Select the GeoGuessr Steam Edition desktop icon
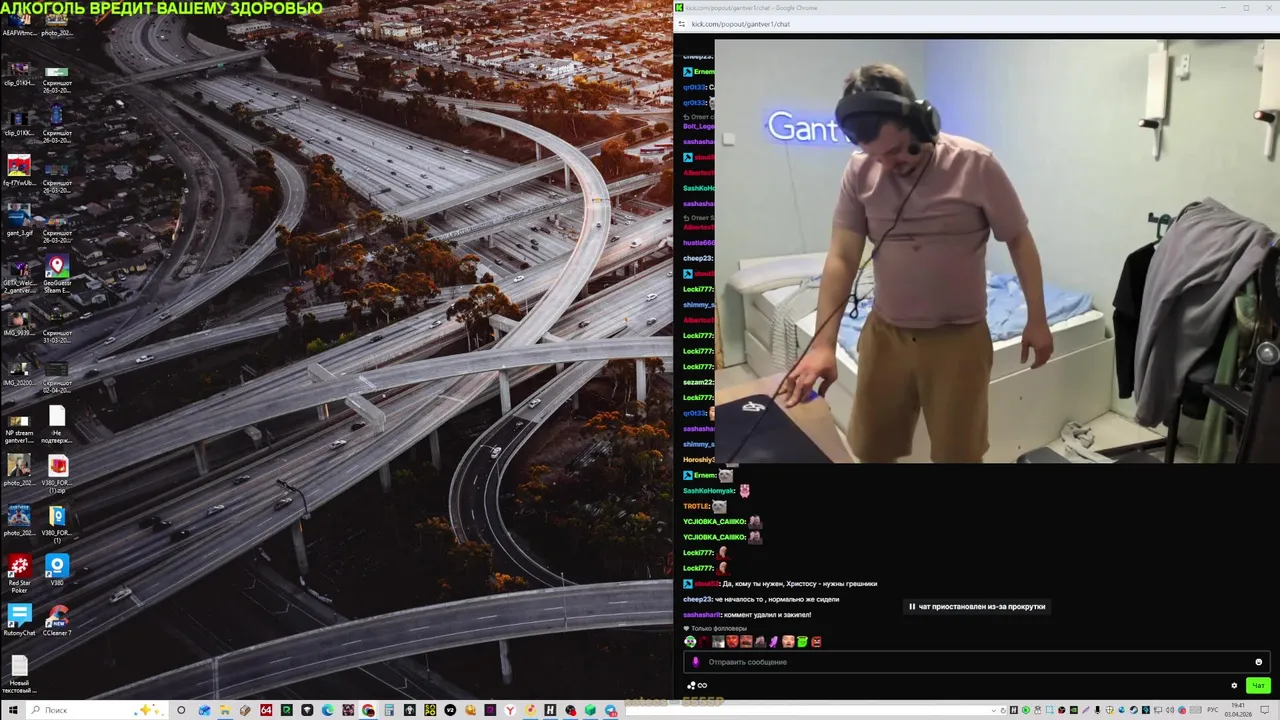 (x=57, y=270)
